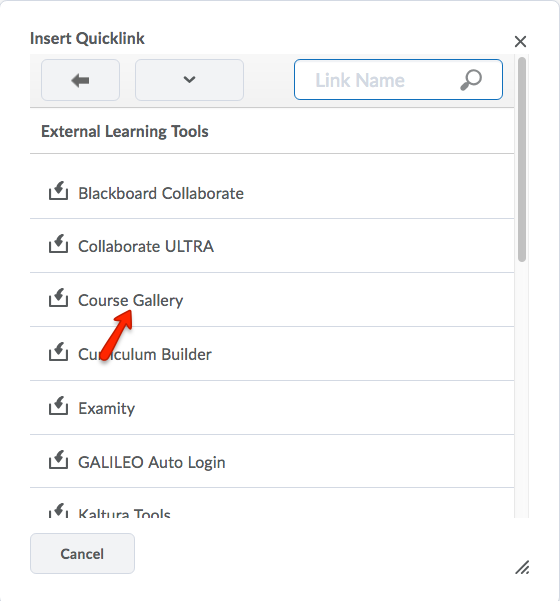Choose the Collaborate ULTRA link
Image resolution: width=560 pixels, height=601 pixels.
[x=146, y=246]
